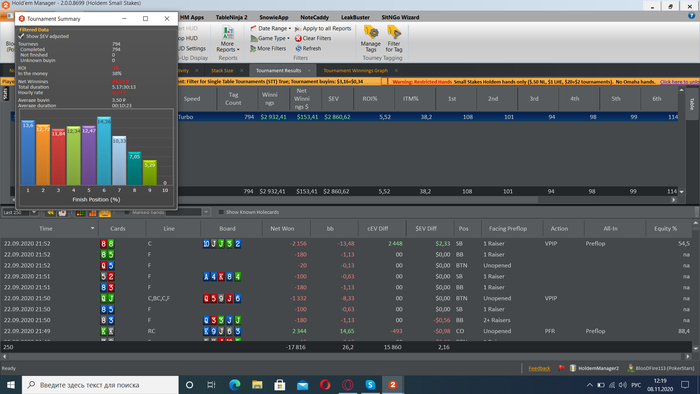The height and width of the screenshot is (394, 700).
Task: Open the Marked hands combo box
Action: 188,212
